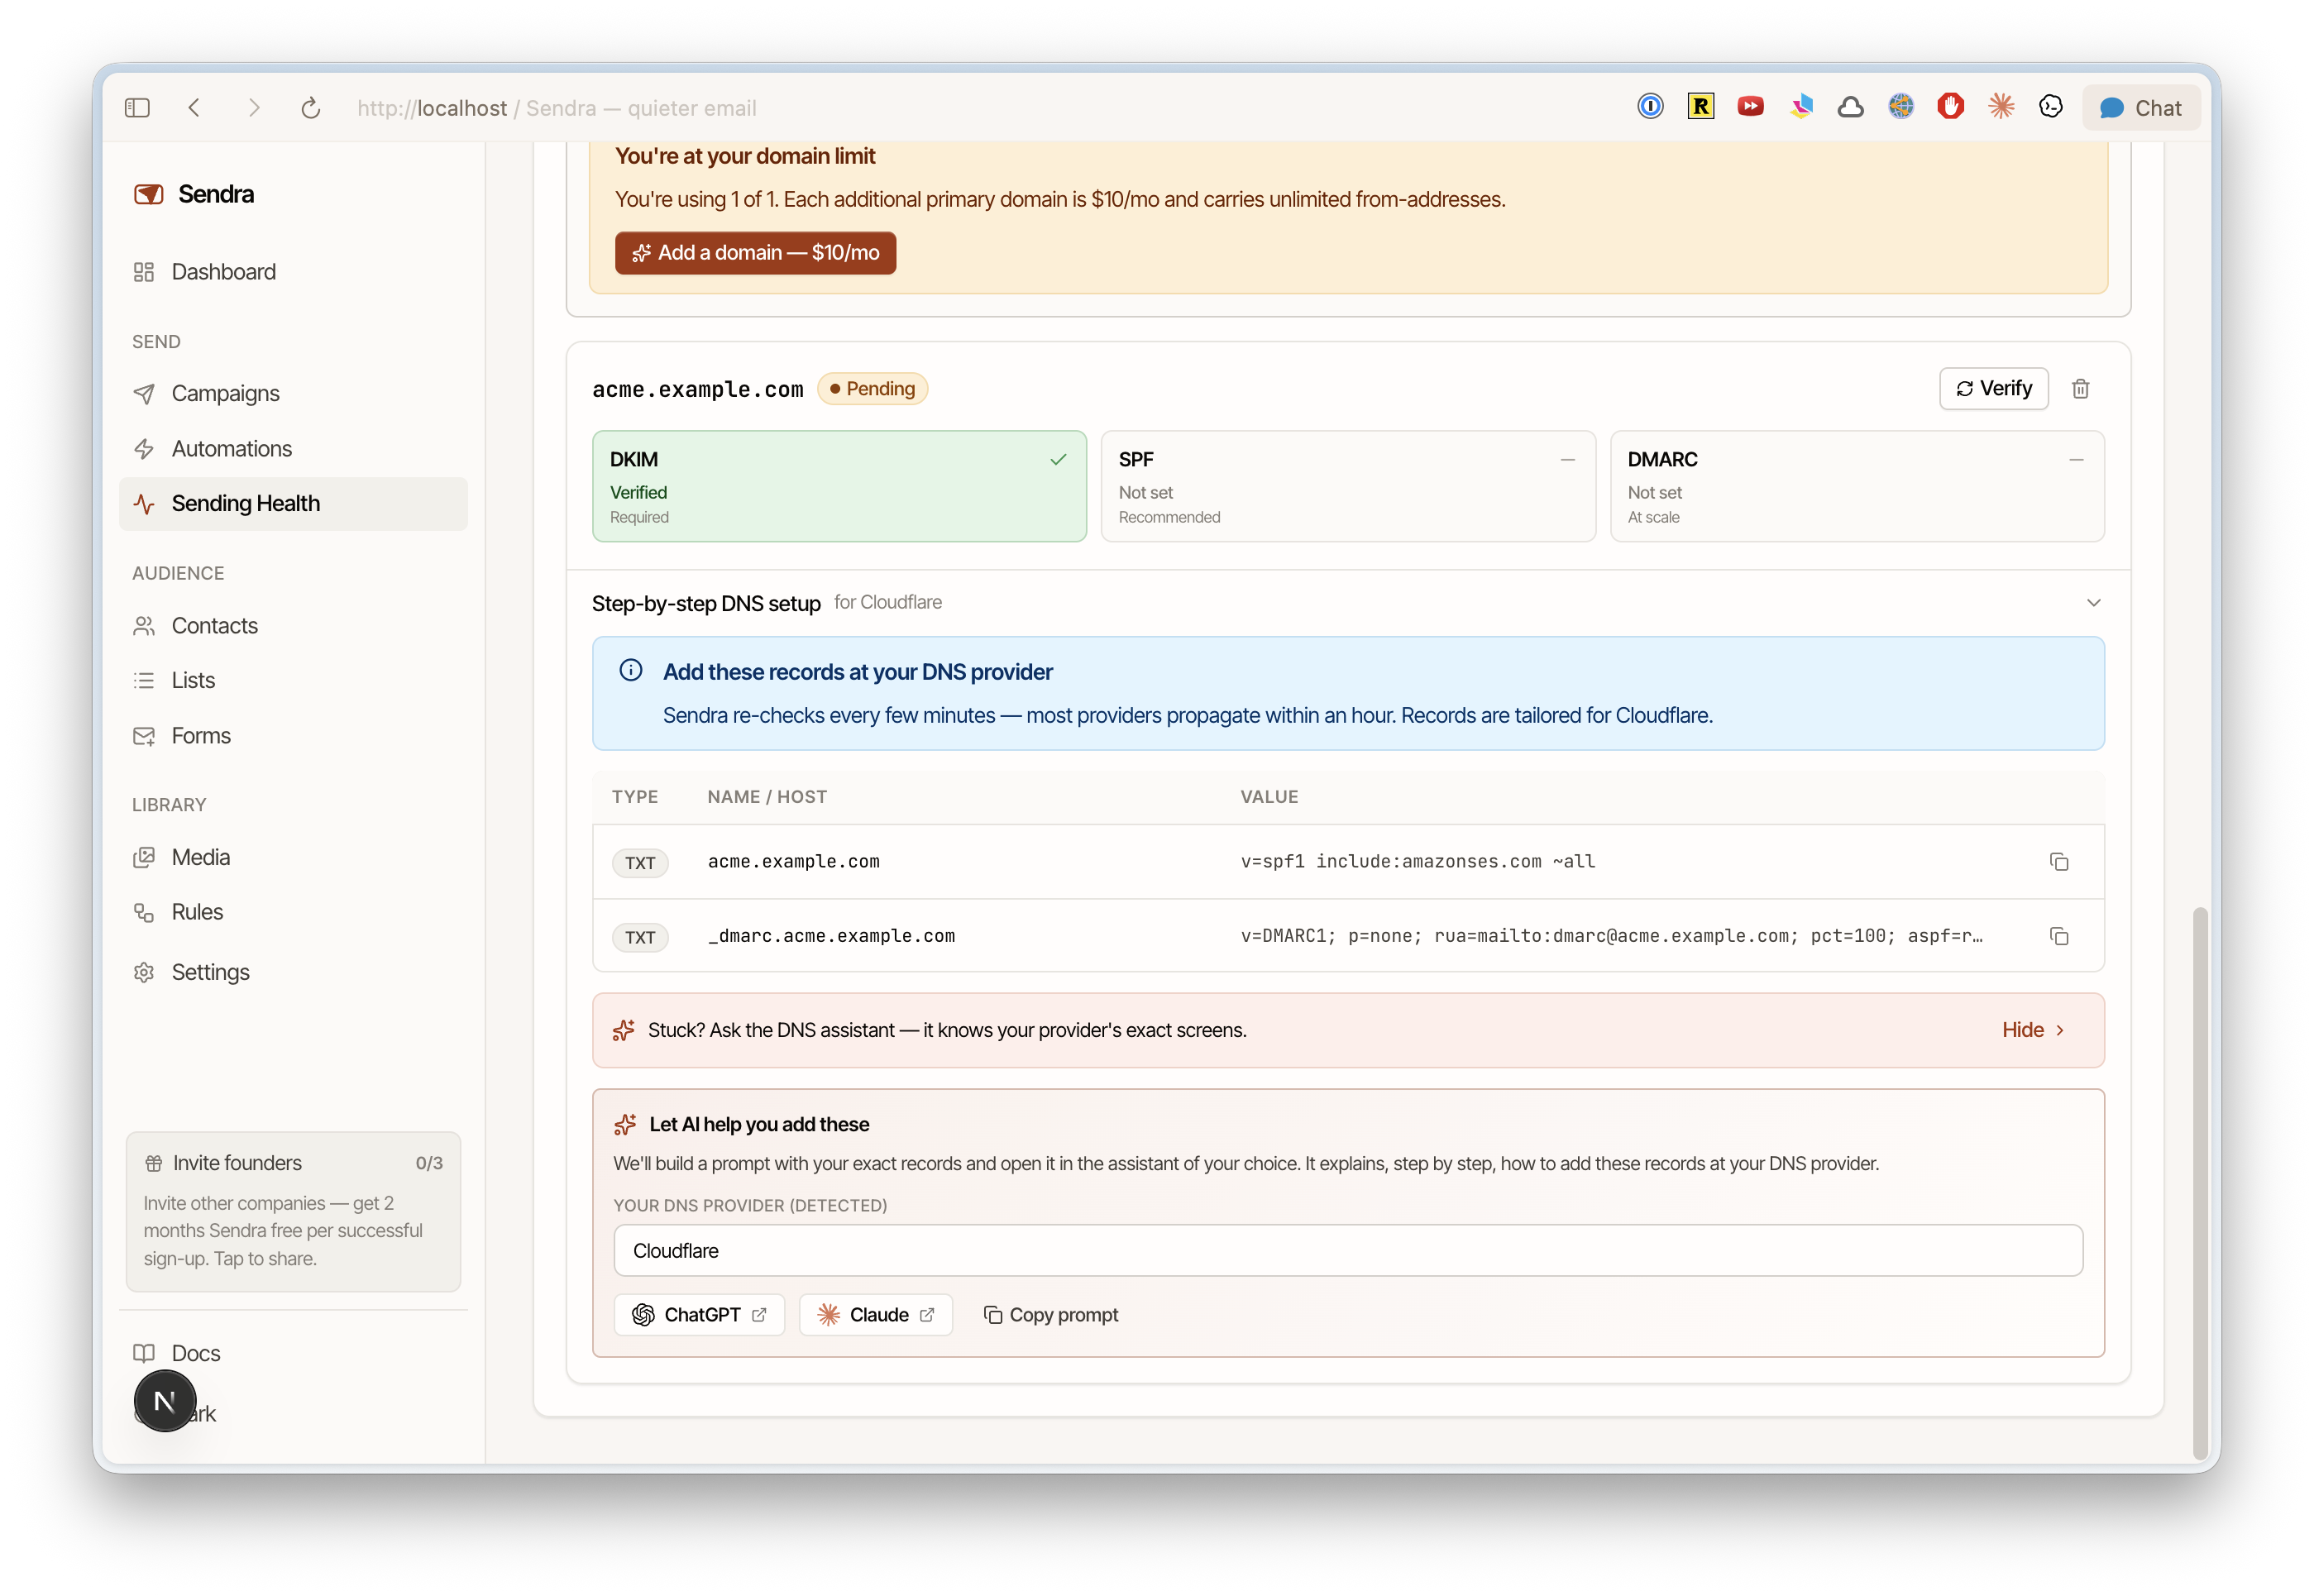Click the cloud extension icon
The width and height of the screenshot is (2314, 1596).
[x=1850, y=106]
